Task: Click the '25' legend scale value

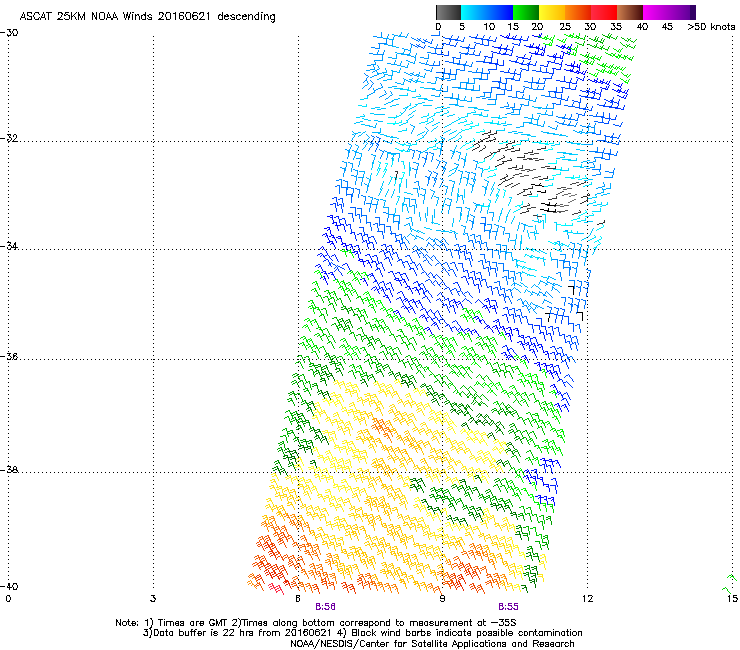Action: (x=565, y=27)
